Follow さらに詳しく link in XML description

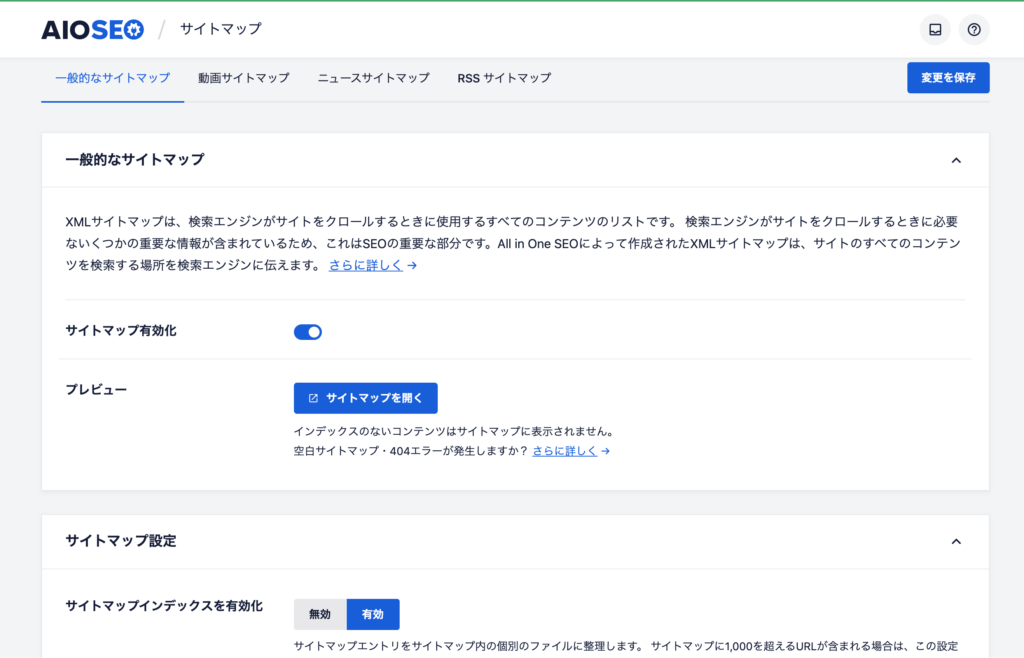click(366, 266)
